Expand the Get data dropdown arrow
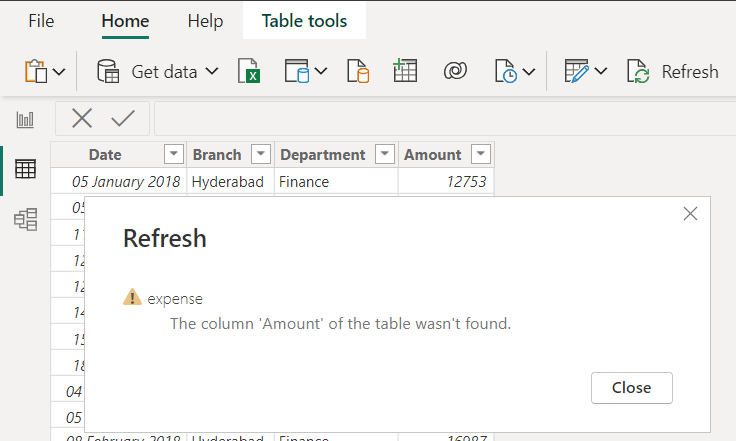 pyautogui.click(x=212, y=71)
